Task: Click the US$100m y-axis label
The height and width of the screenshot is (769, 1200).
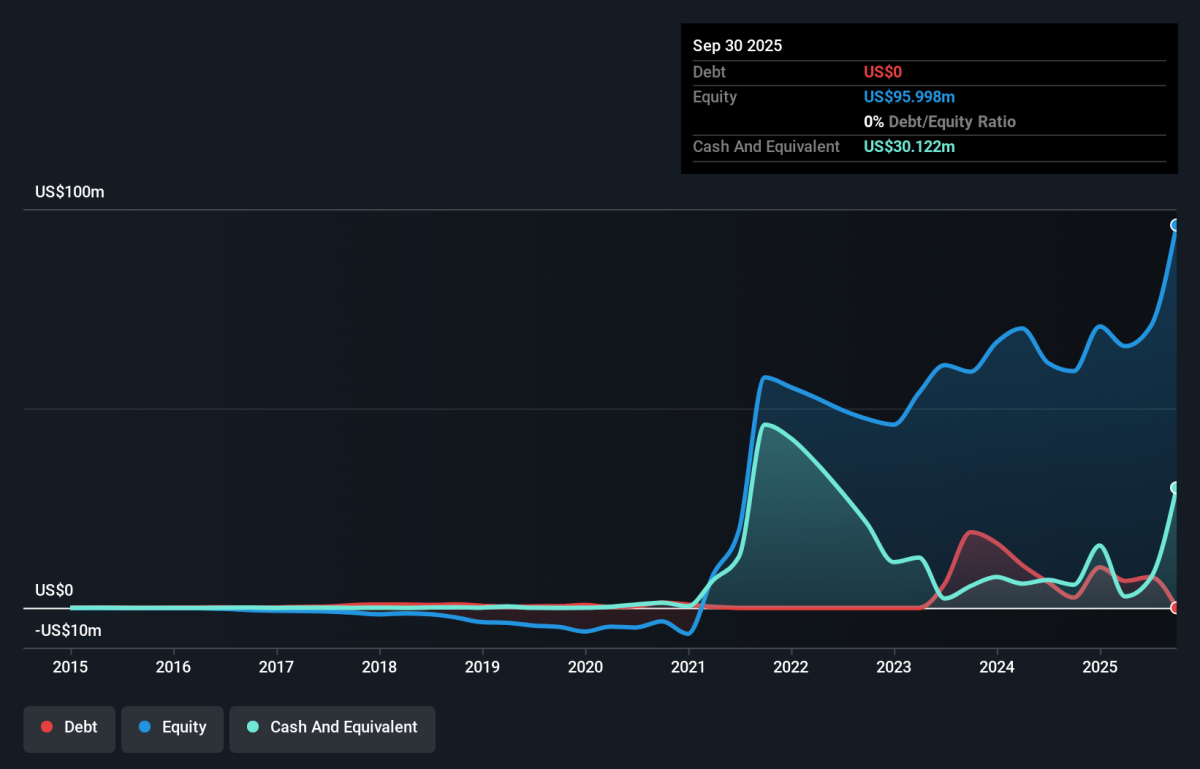Action: pyautogui.click(x=69, y=192)
